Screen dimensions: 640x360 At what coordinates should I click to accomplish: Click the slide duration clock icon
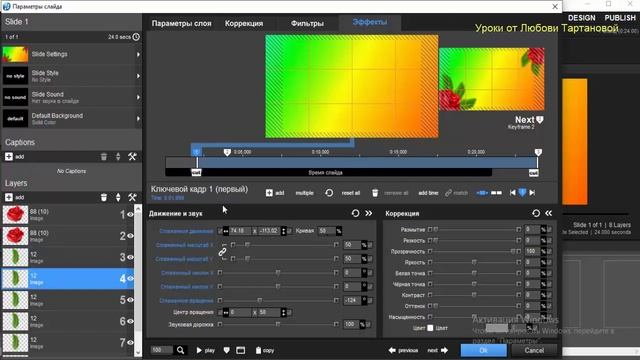click(136, 37)
